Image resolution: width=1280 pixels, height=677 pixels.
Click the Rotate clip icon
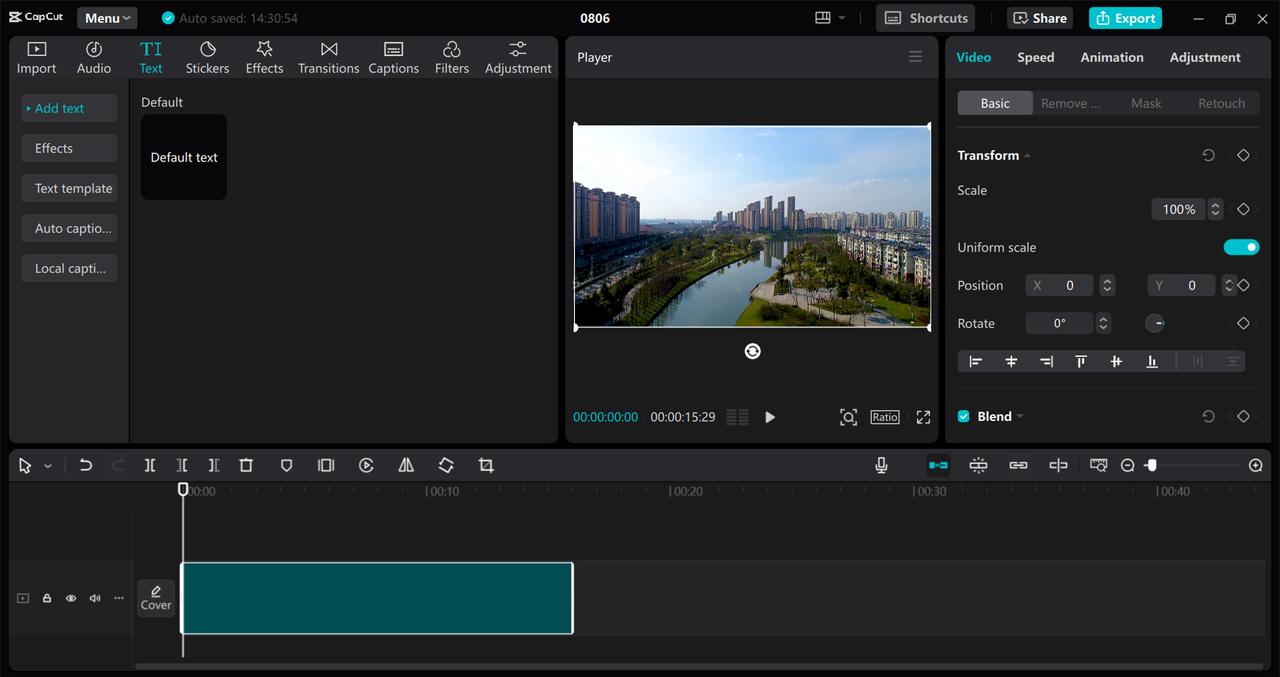point(446,465)
